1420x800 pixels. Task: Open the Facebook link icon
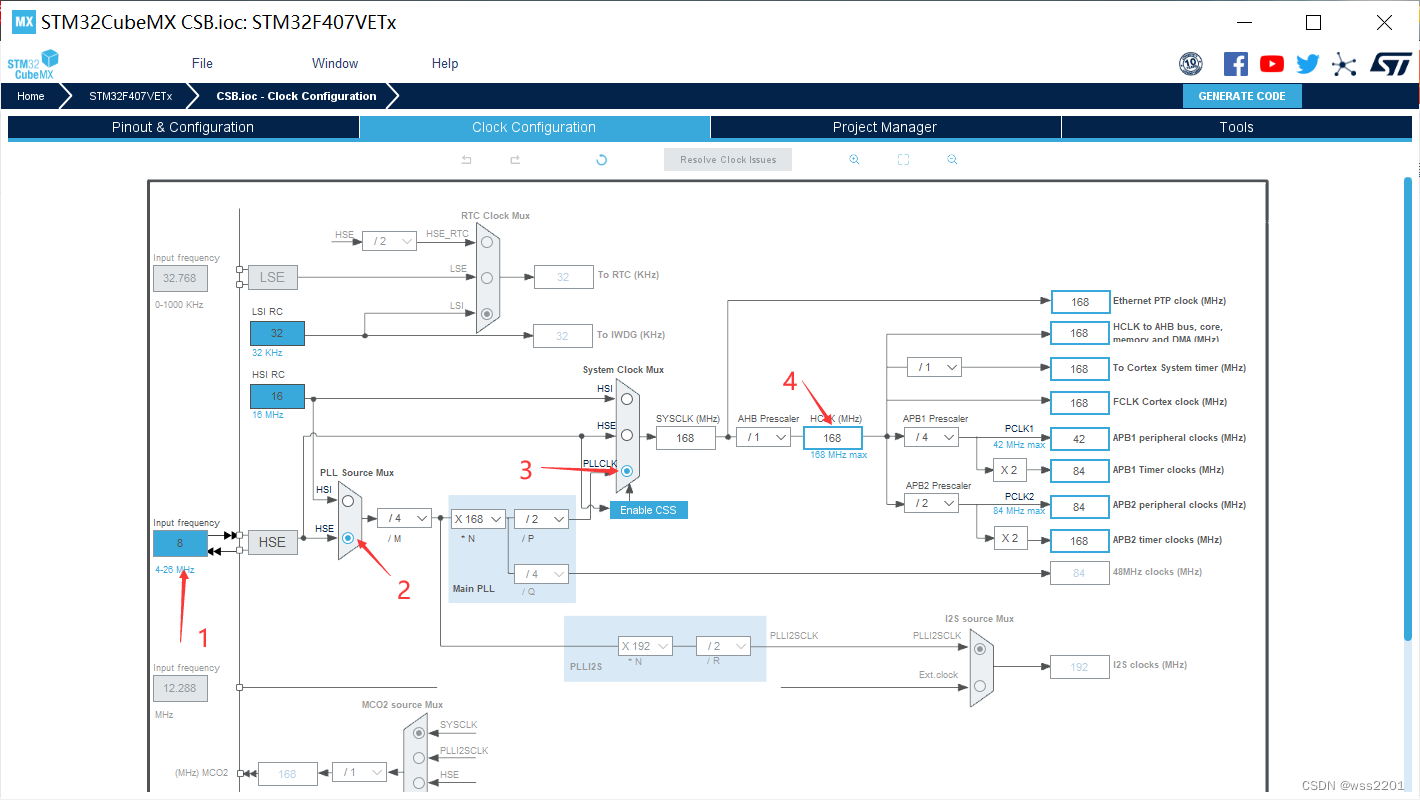[x=1236, y=64]
